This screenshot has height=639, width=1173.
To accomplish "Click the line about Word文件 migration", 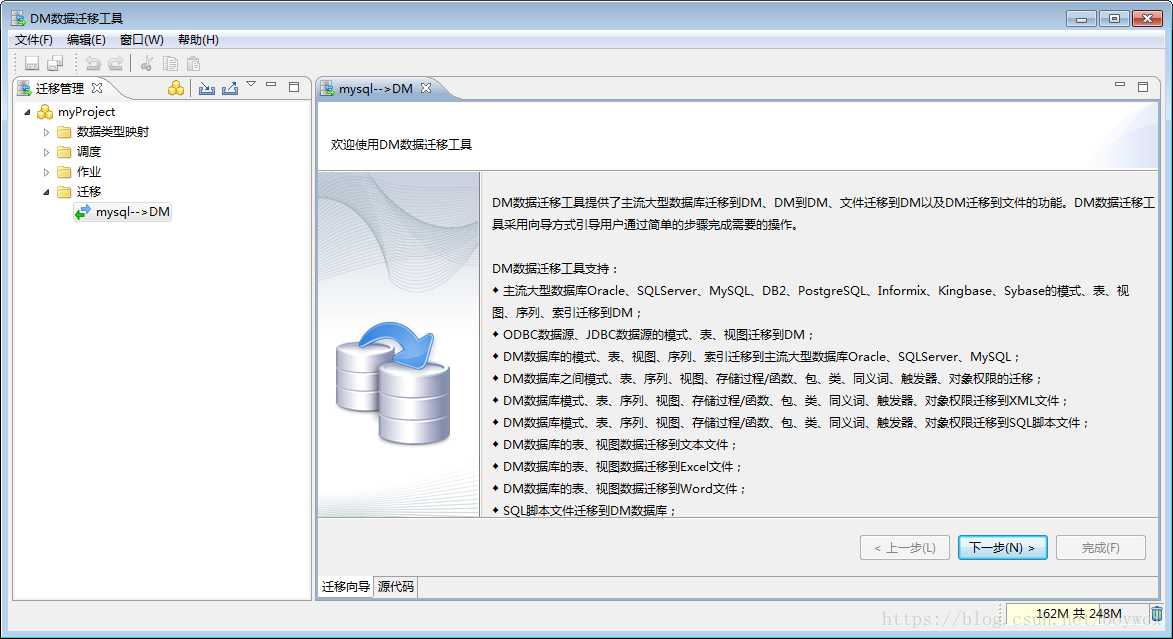I will point(619,489).
